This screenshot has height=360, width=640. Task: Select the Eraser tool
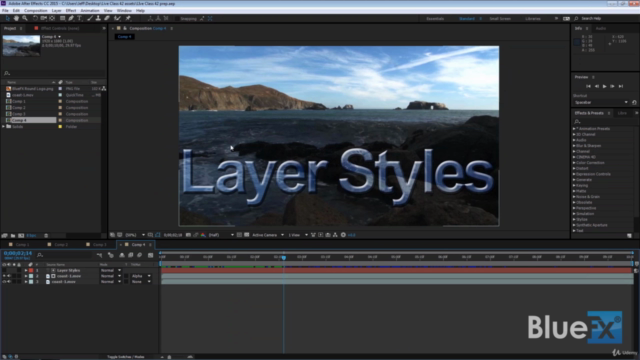point(107,18)
